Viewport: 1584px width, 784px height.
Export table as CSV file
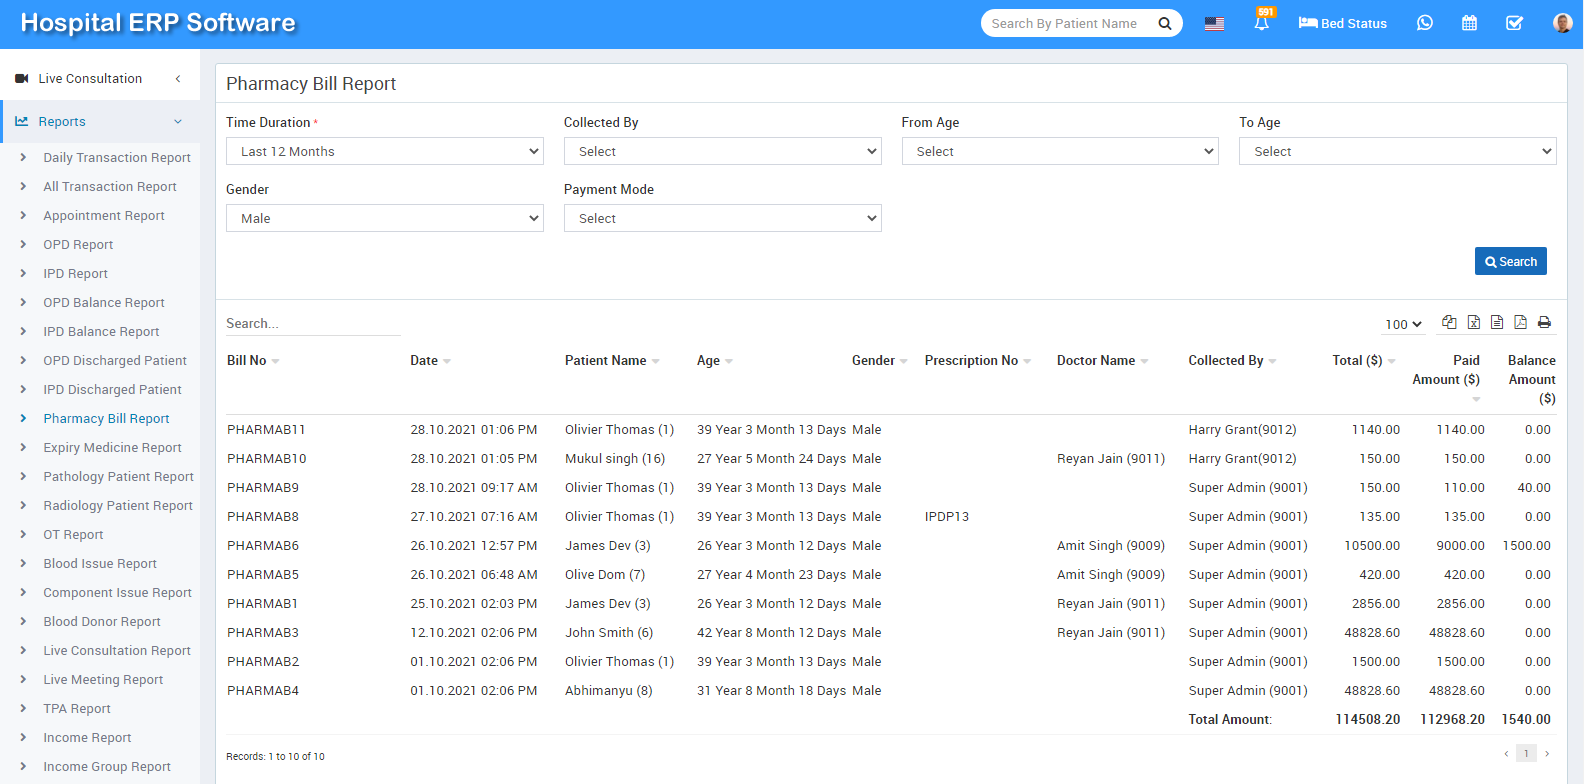[x=1497, y=322]
